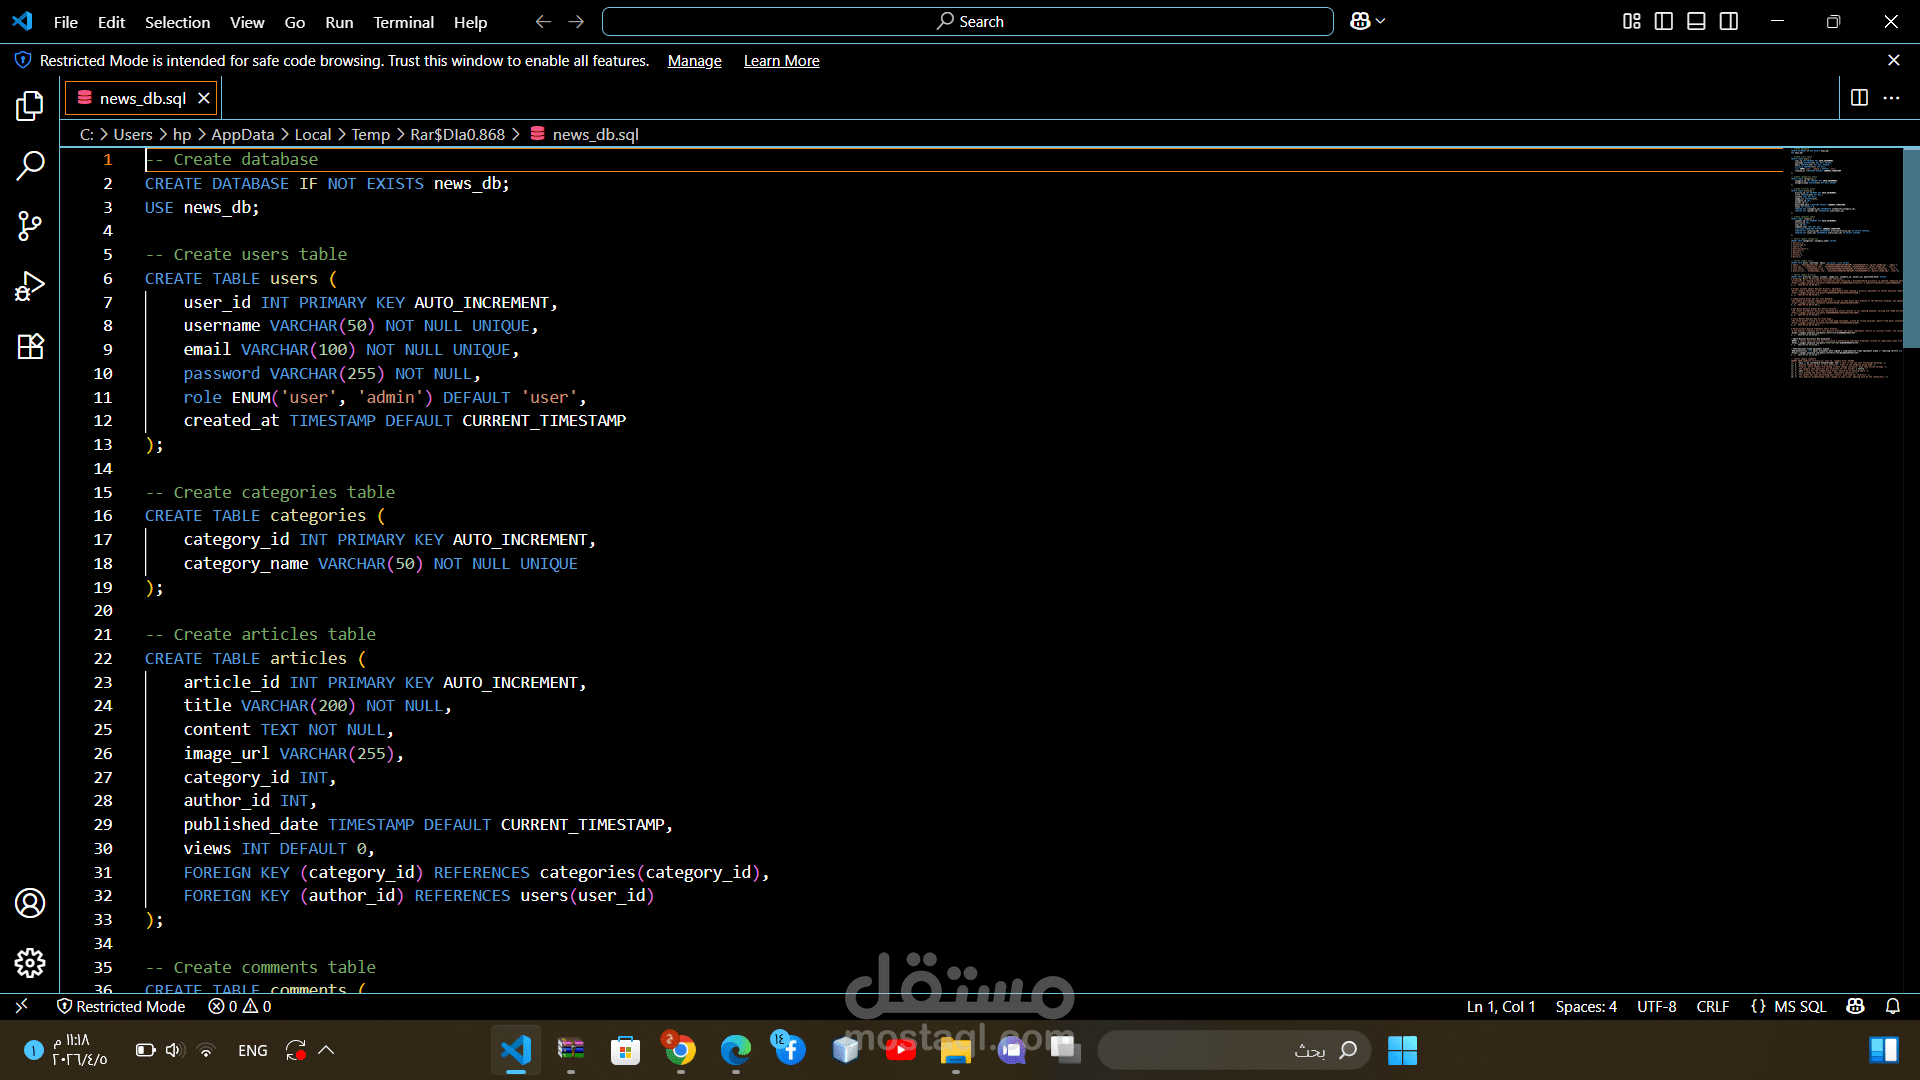Viewport: 1920px width, 1080px height.
Task: Show hidden tray icons chevron
Action: pyautogui.click(x=326, y=1050)
